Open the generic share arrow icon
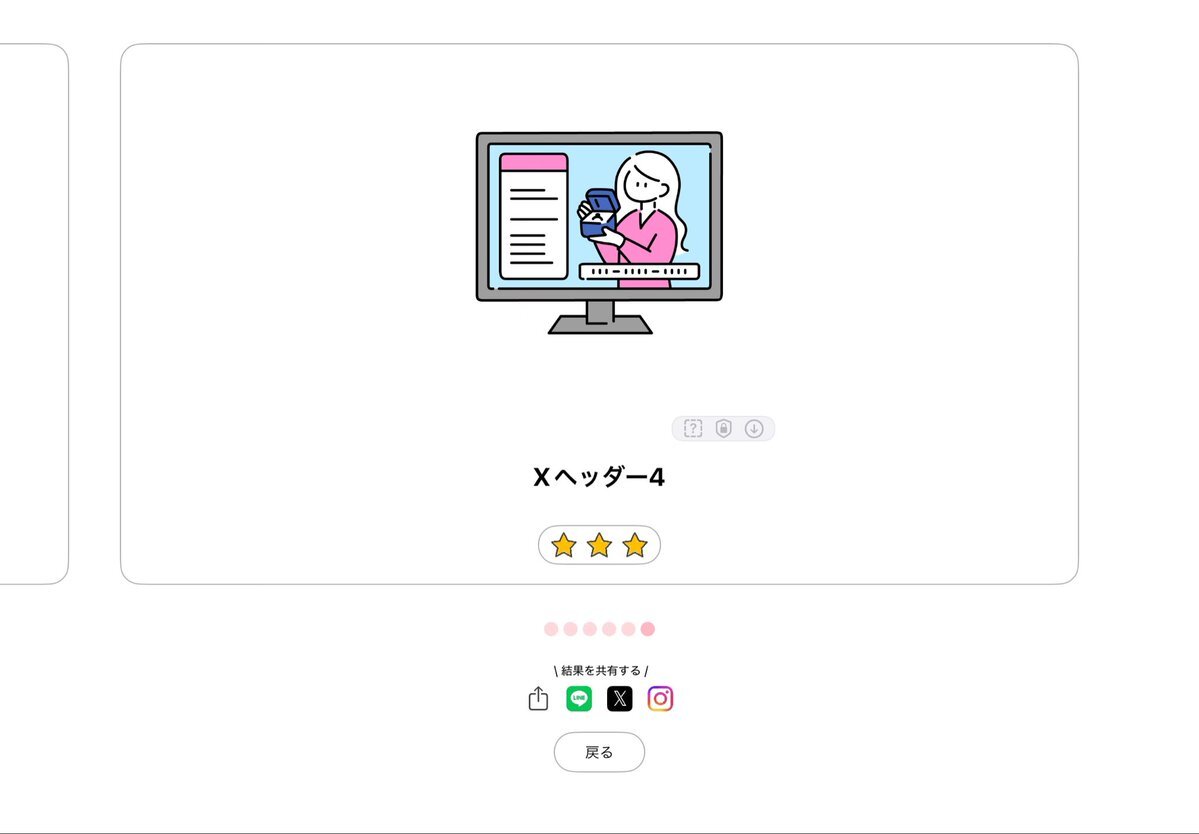Viewport: 1199px width, 834px height. (x=538, y=699)
